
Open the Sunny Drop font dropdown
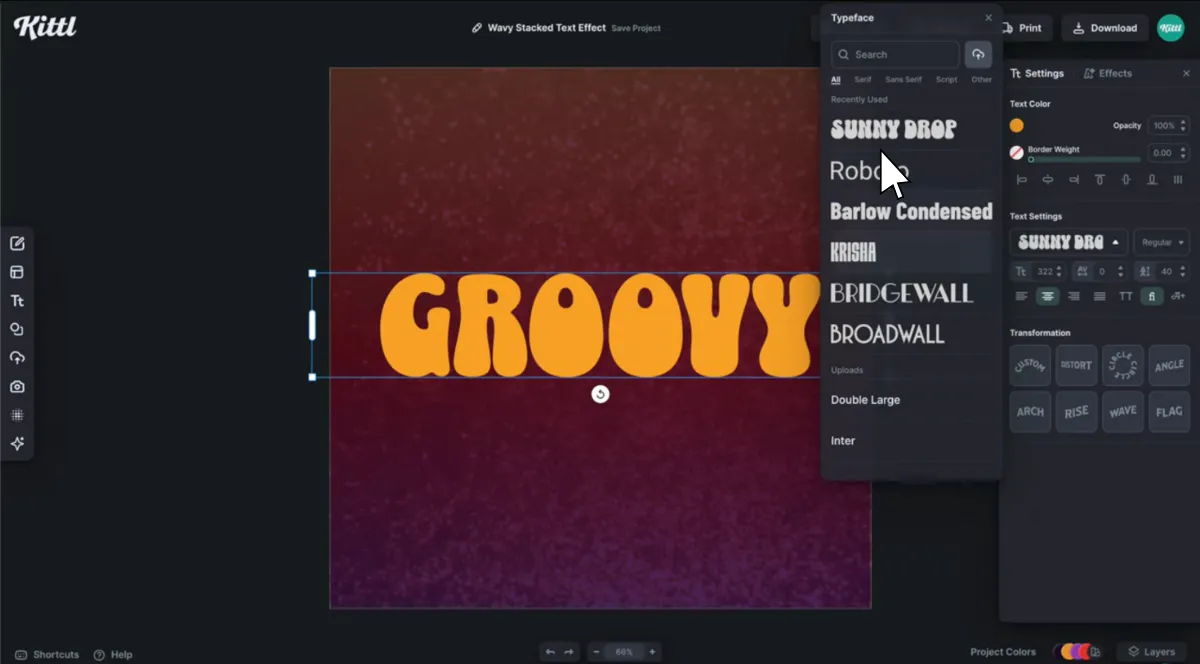1068,242
